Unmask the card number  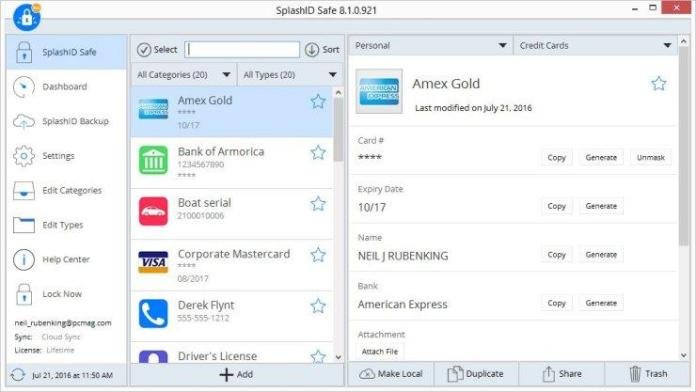tap(651, 158)
